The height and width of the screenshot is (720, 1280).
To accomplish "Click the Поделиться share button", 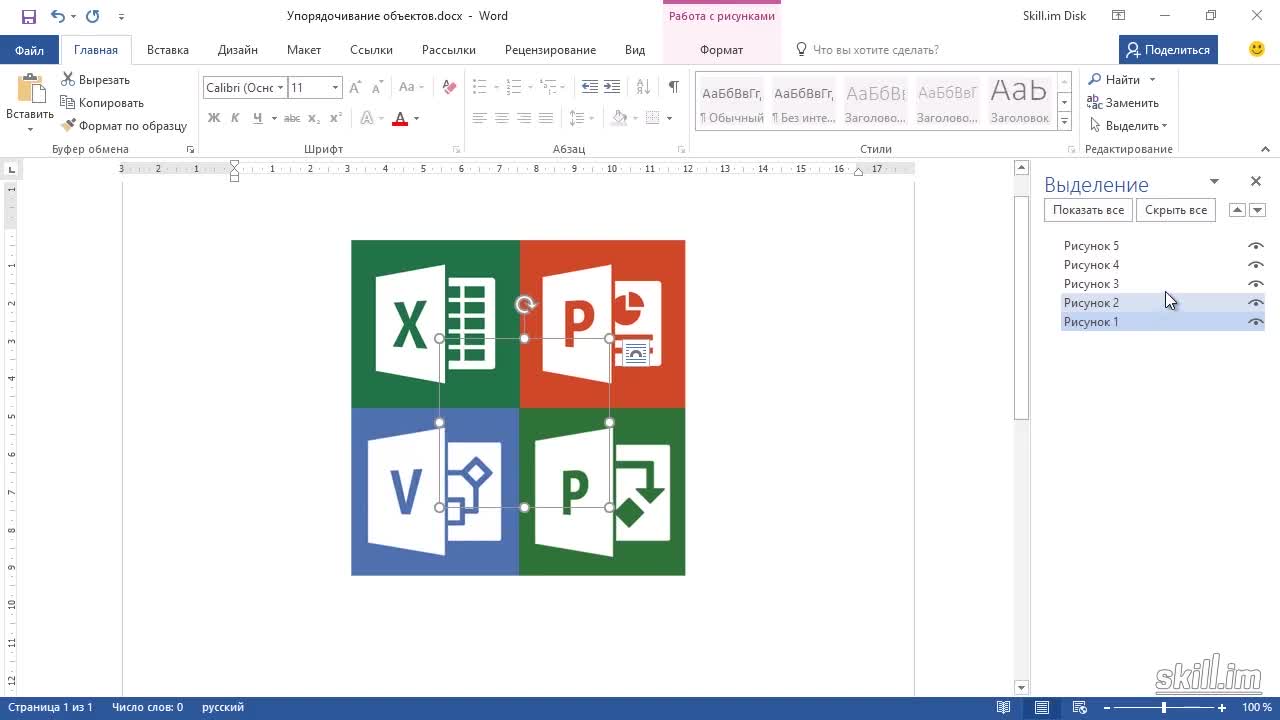I will tap(1168, 50).
